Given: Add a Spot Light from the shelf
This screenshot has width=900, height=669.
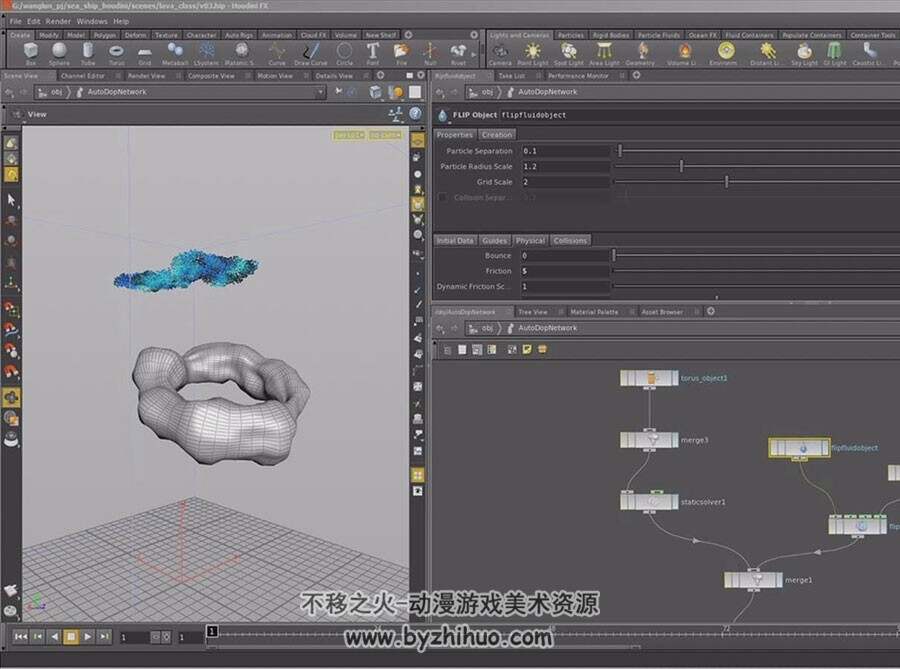Looking at the screenshot, I should tap(569, 54).
